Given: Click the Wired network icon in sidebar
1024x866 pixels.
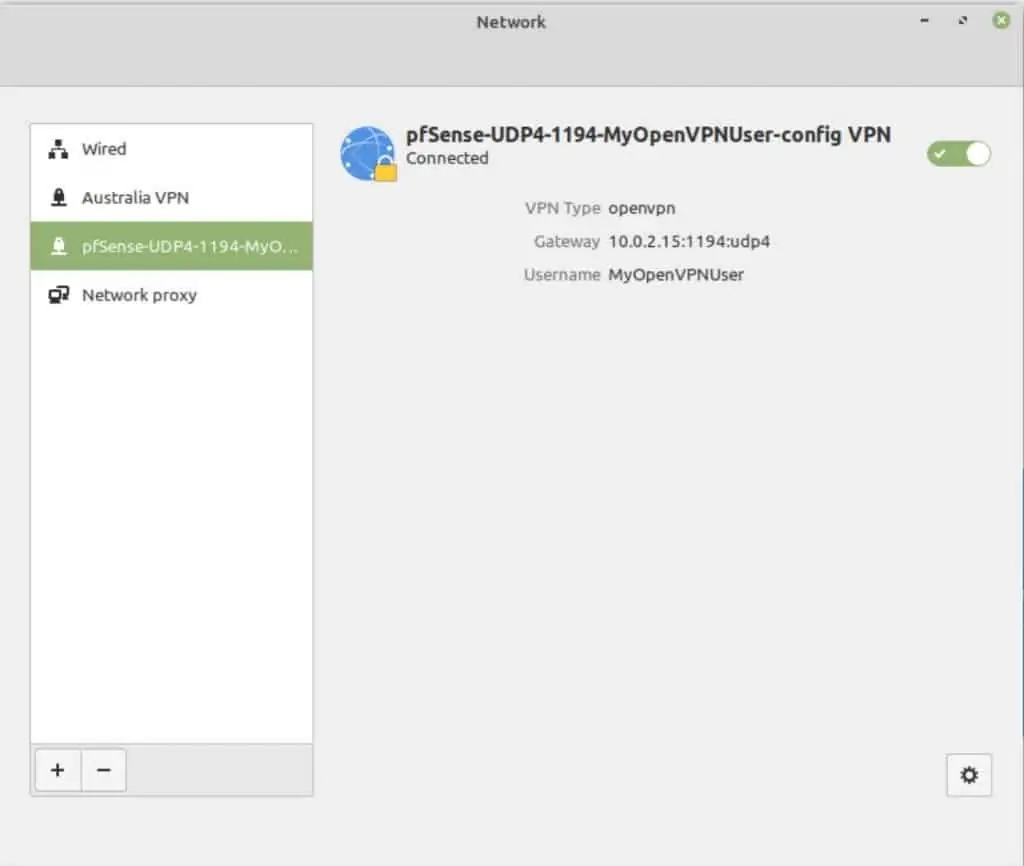Looking at the screenshot, I should pos(58,149).
